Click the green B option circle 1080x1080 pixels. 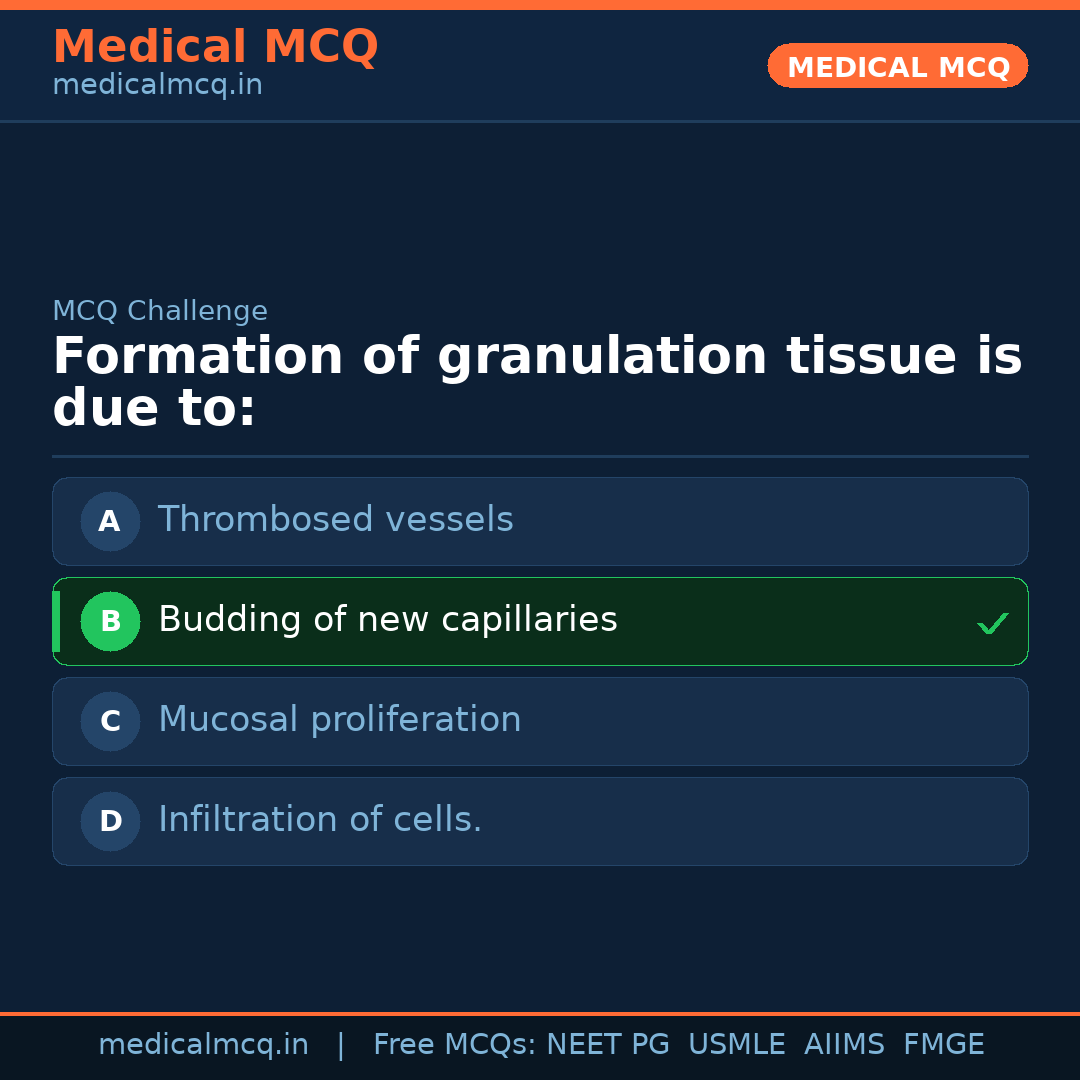110,621
